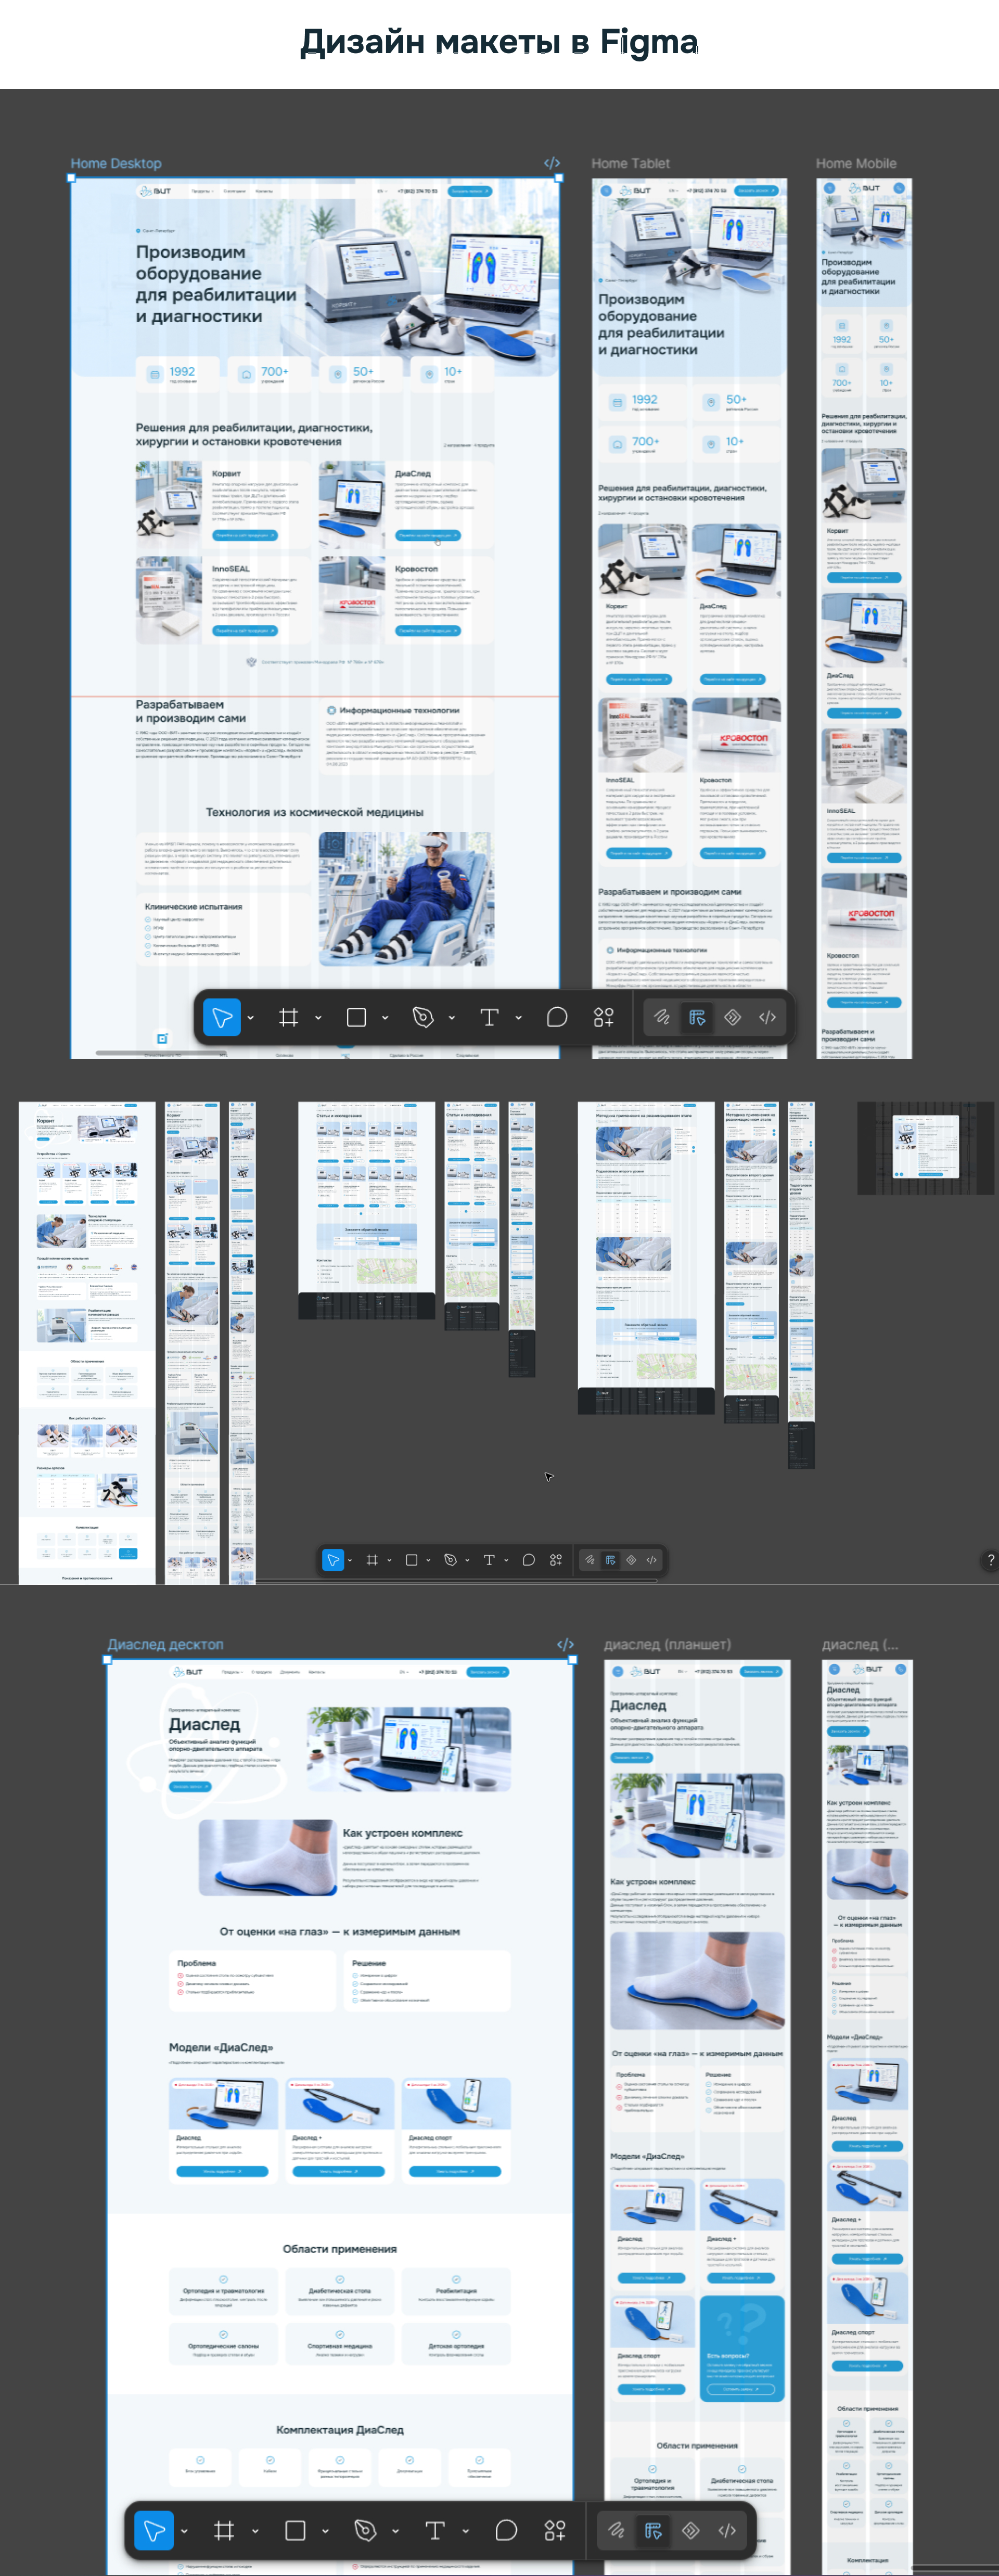Activate the Text tool in the Home Desktop toolbar
This screenshot has height=2576, width=999.
489,1018
